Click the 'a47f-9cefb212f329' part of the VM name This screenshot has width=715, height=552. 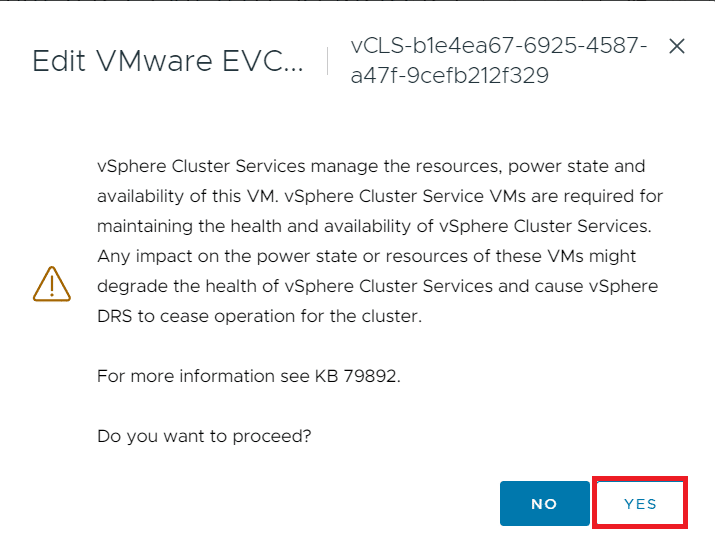[x=449, y=75]
